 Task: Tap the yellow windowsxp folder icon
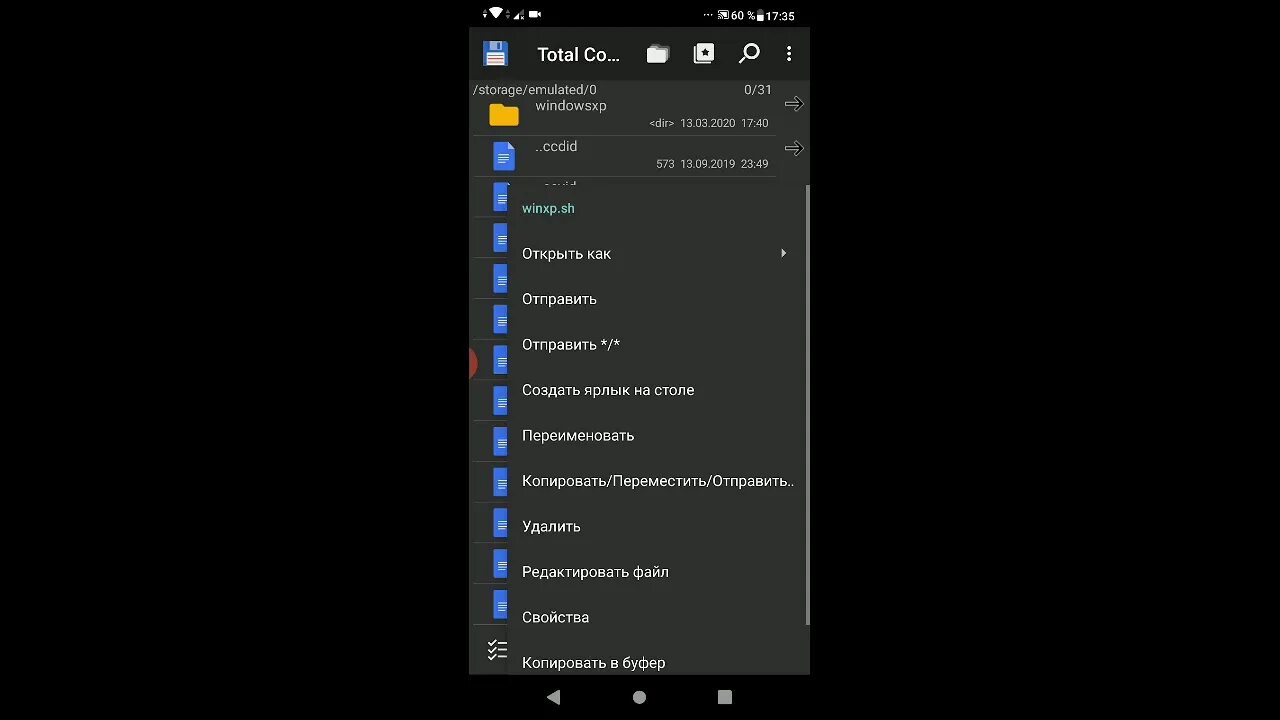click(504, 114)
